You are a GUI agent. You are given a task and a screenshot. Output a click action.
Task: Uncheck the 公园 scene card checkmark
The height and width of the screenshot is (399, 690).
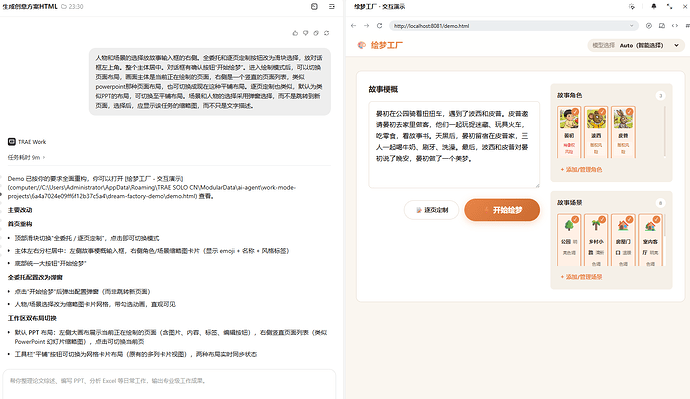coord(575,219)
